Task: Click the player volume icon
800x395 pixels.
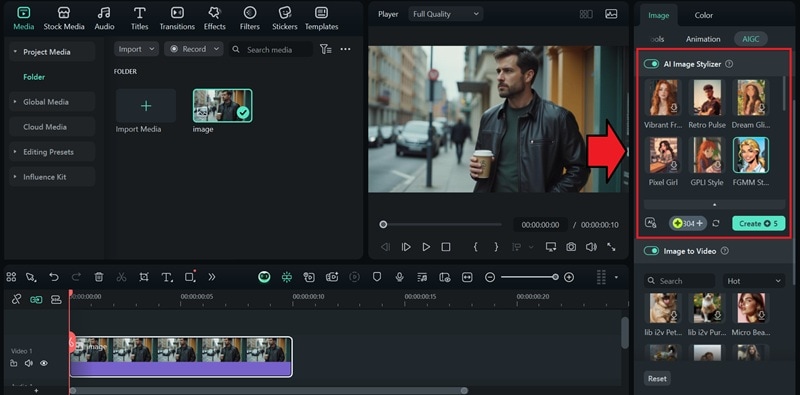Action: click(x=591, y=247)
